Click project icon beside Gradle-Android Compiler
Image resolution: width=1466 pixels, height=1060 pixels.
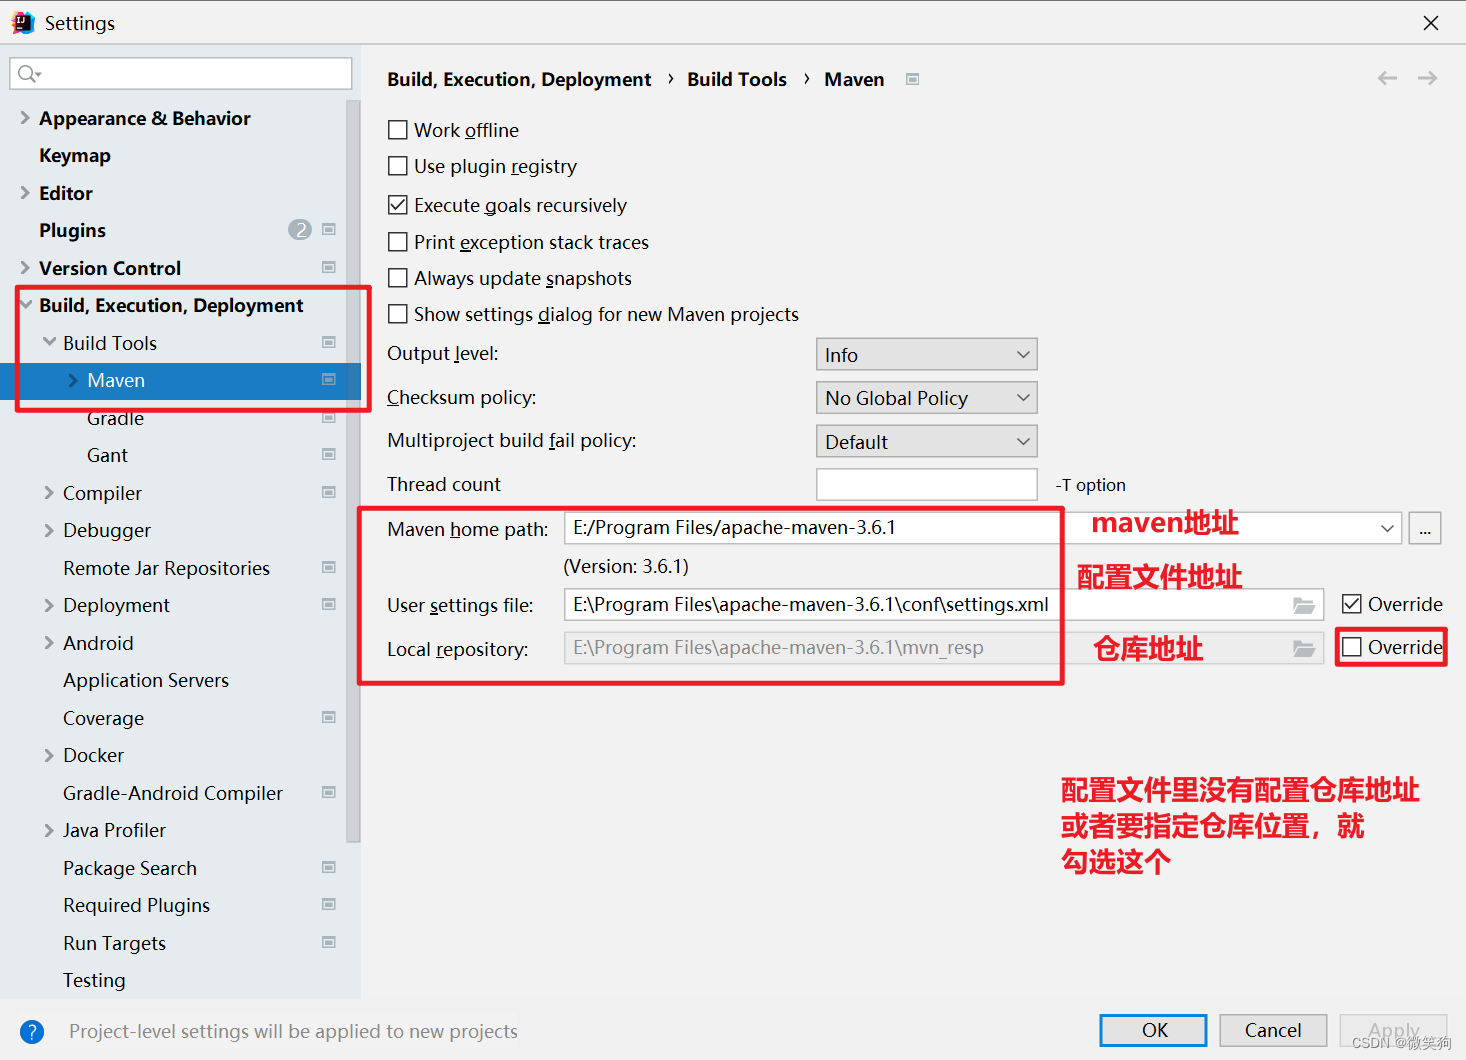pos(328,792)
